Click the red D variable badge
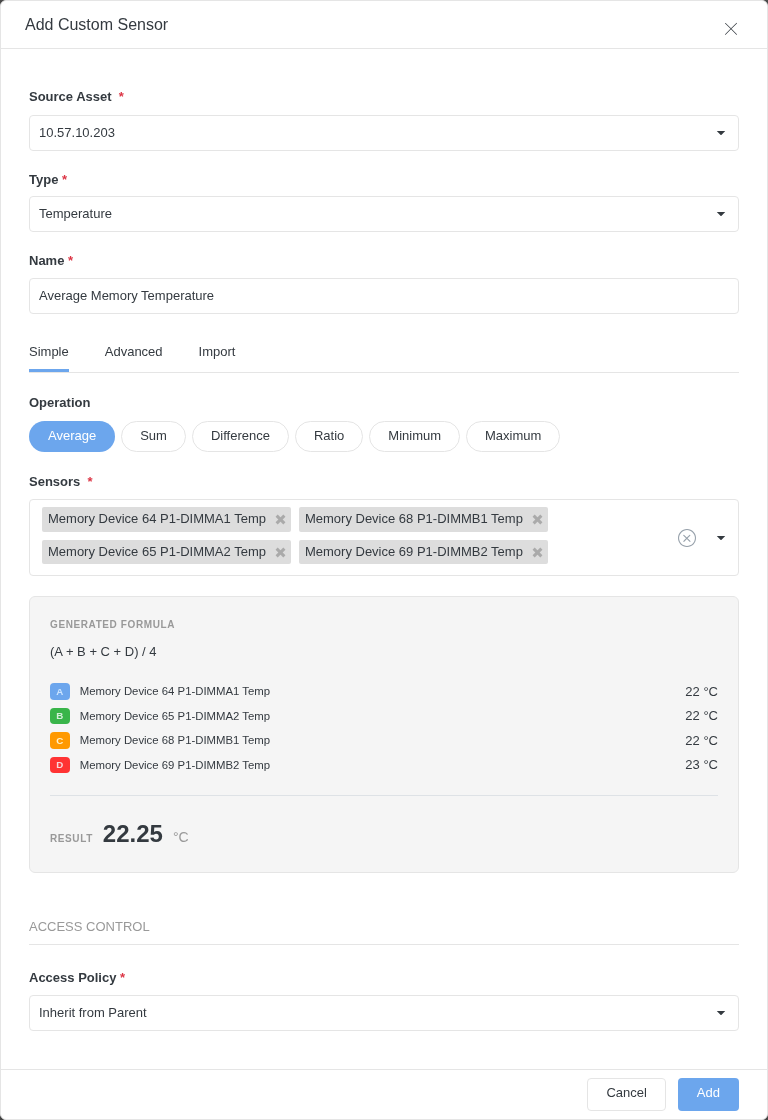 coord(60,765)
